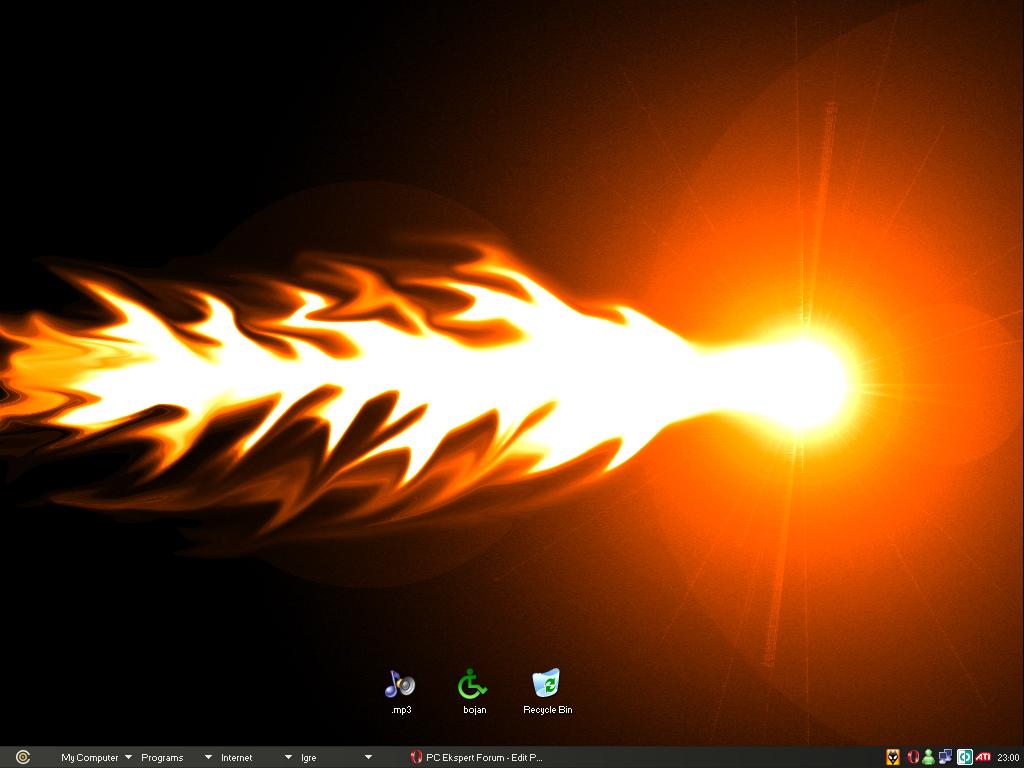
Task: Click the spiral start button in taskbar
Action: click(22, 757)
